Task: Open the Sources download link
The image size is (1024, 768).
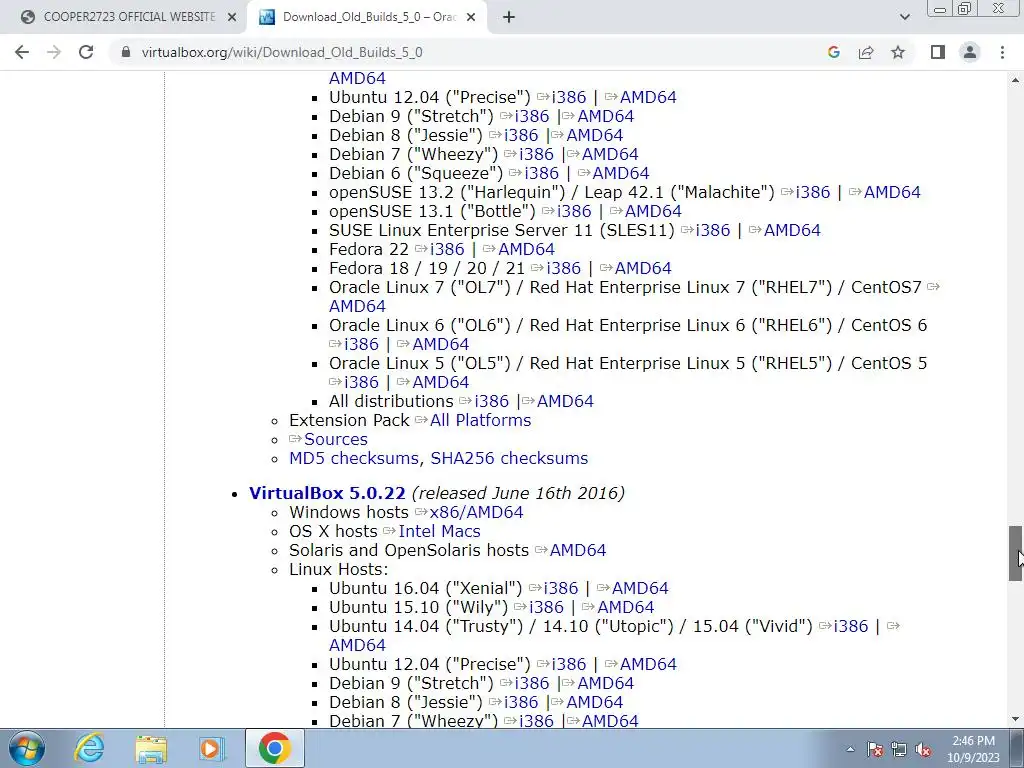Action: [336, 440]
